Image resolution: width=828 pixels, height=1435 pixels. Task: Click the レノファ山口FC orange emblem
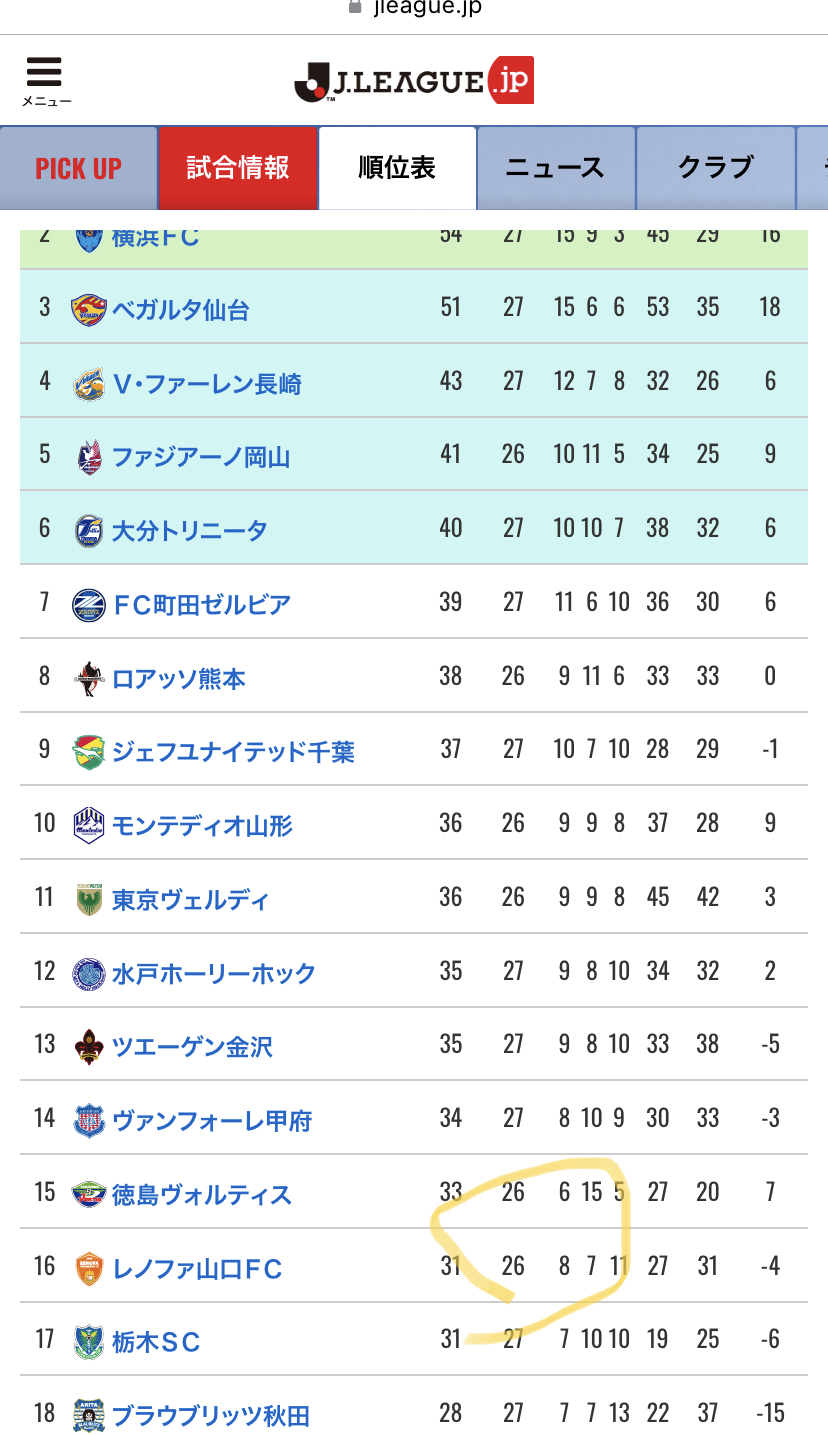click(88, 1269)
